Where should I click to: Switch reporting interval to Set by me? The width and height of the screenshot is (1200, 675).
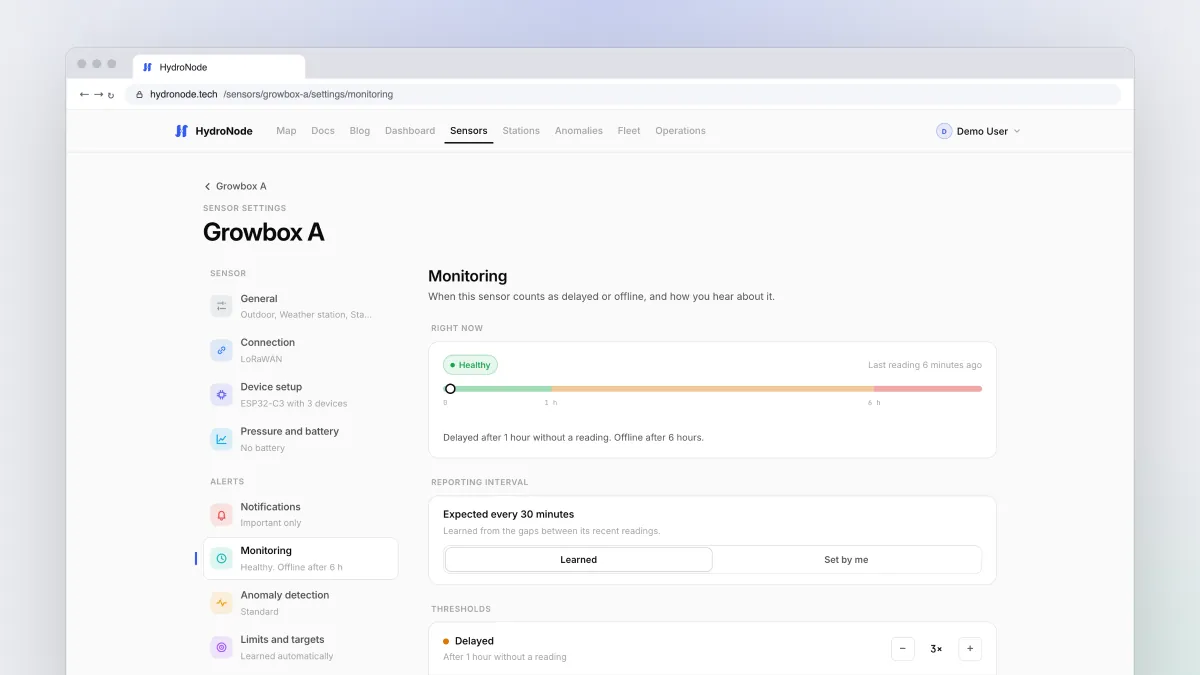tap(846, 560)
